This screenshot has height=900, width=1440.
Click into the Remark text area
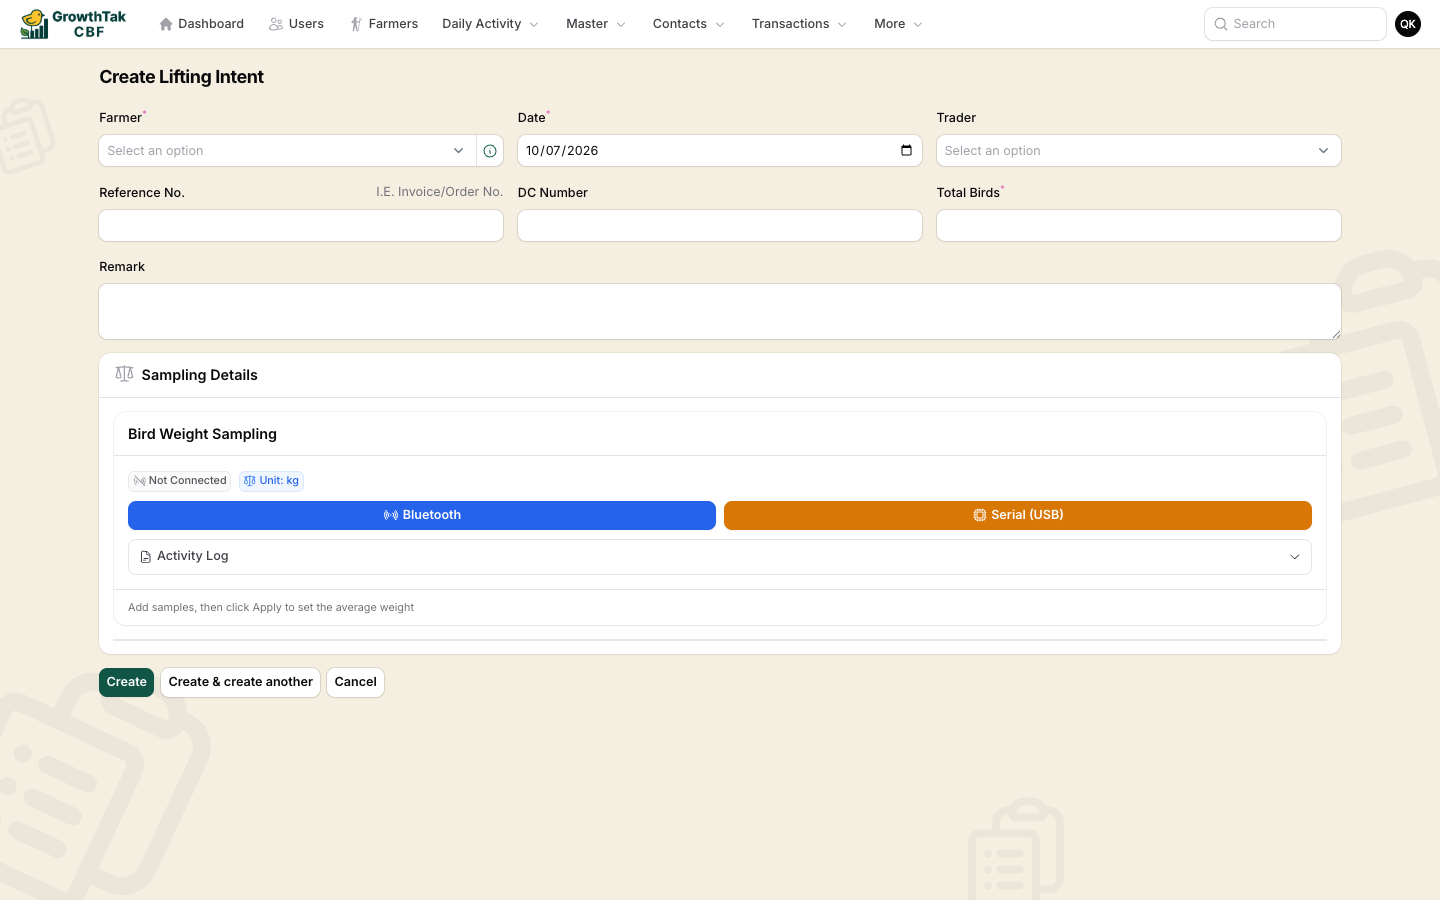[720, 312]
